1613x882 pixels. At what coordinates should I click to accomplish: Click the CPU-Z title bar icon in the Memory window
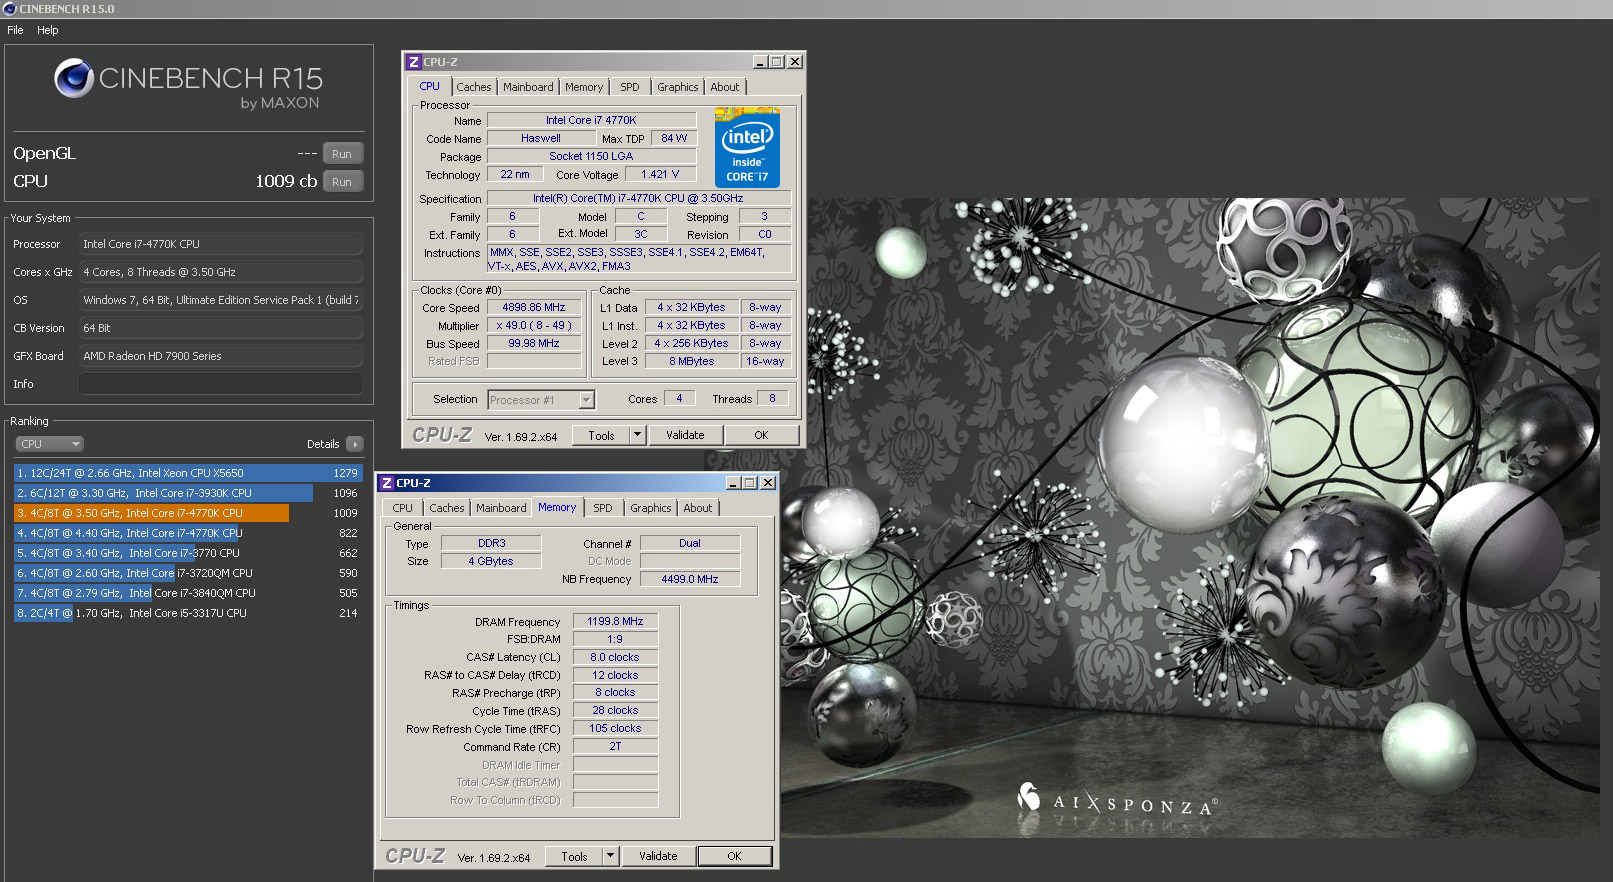click(386, 483)
